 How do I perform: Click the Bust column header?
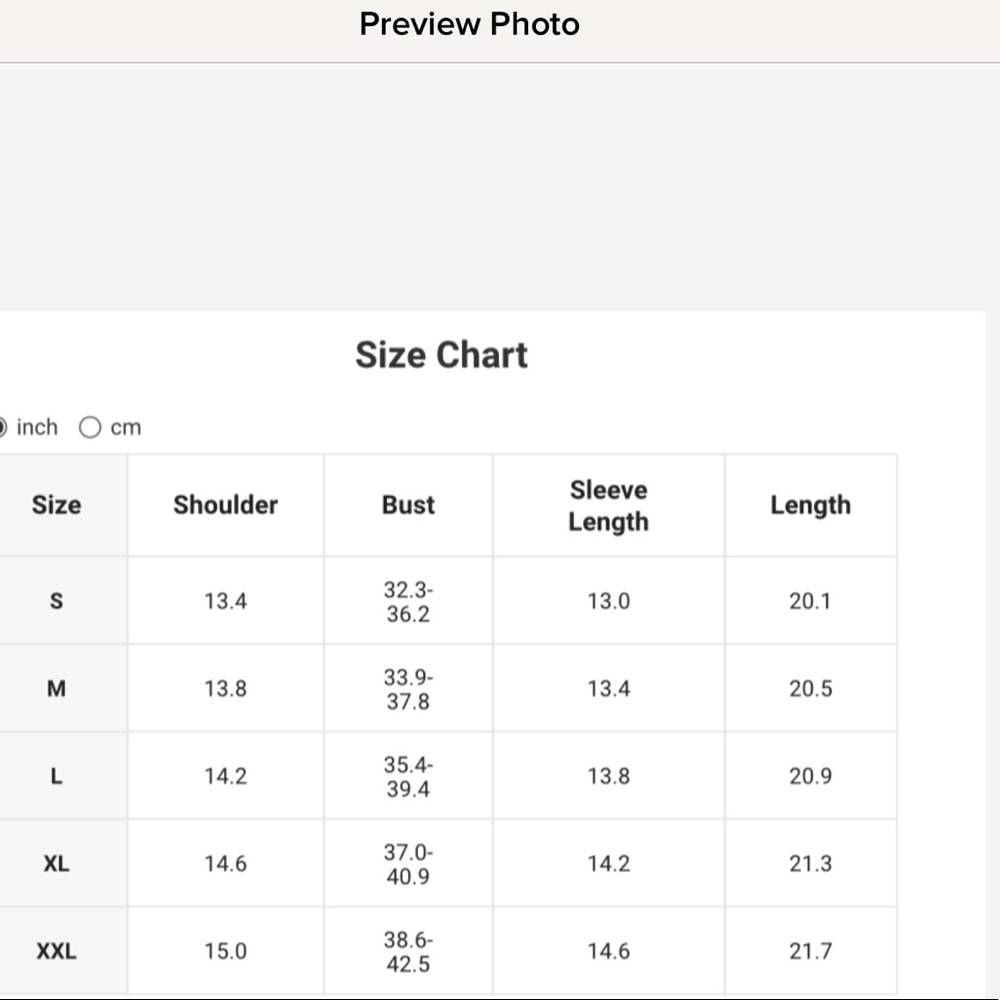coord(408,505)
